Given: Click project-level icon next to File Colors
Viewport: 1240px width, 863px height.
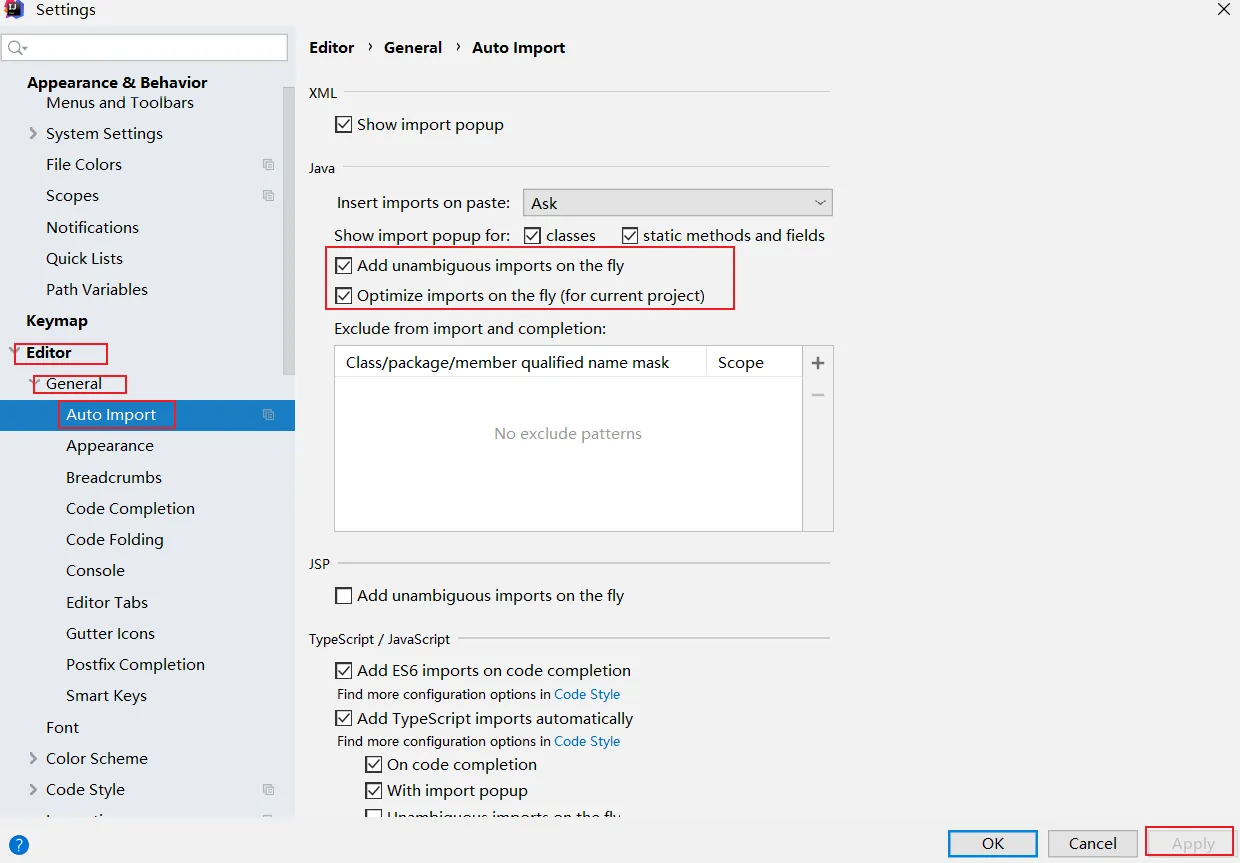Looking at the screenshot, I should [268, 165].
